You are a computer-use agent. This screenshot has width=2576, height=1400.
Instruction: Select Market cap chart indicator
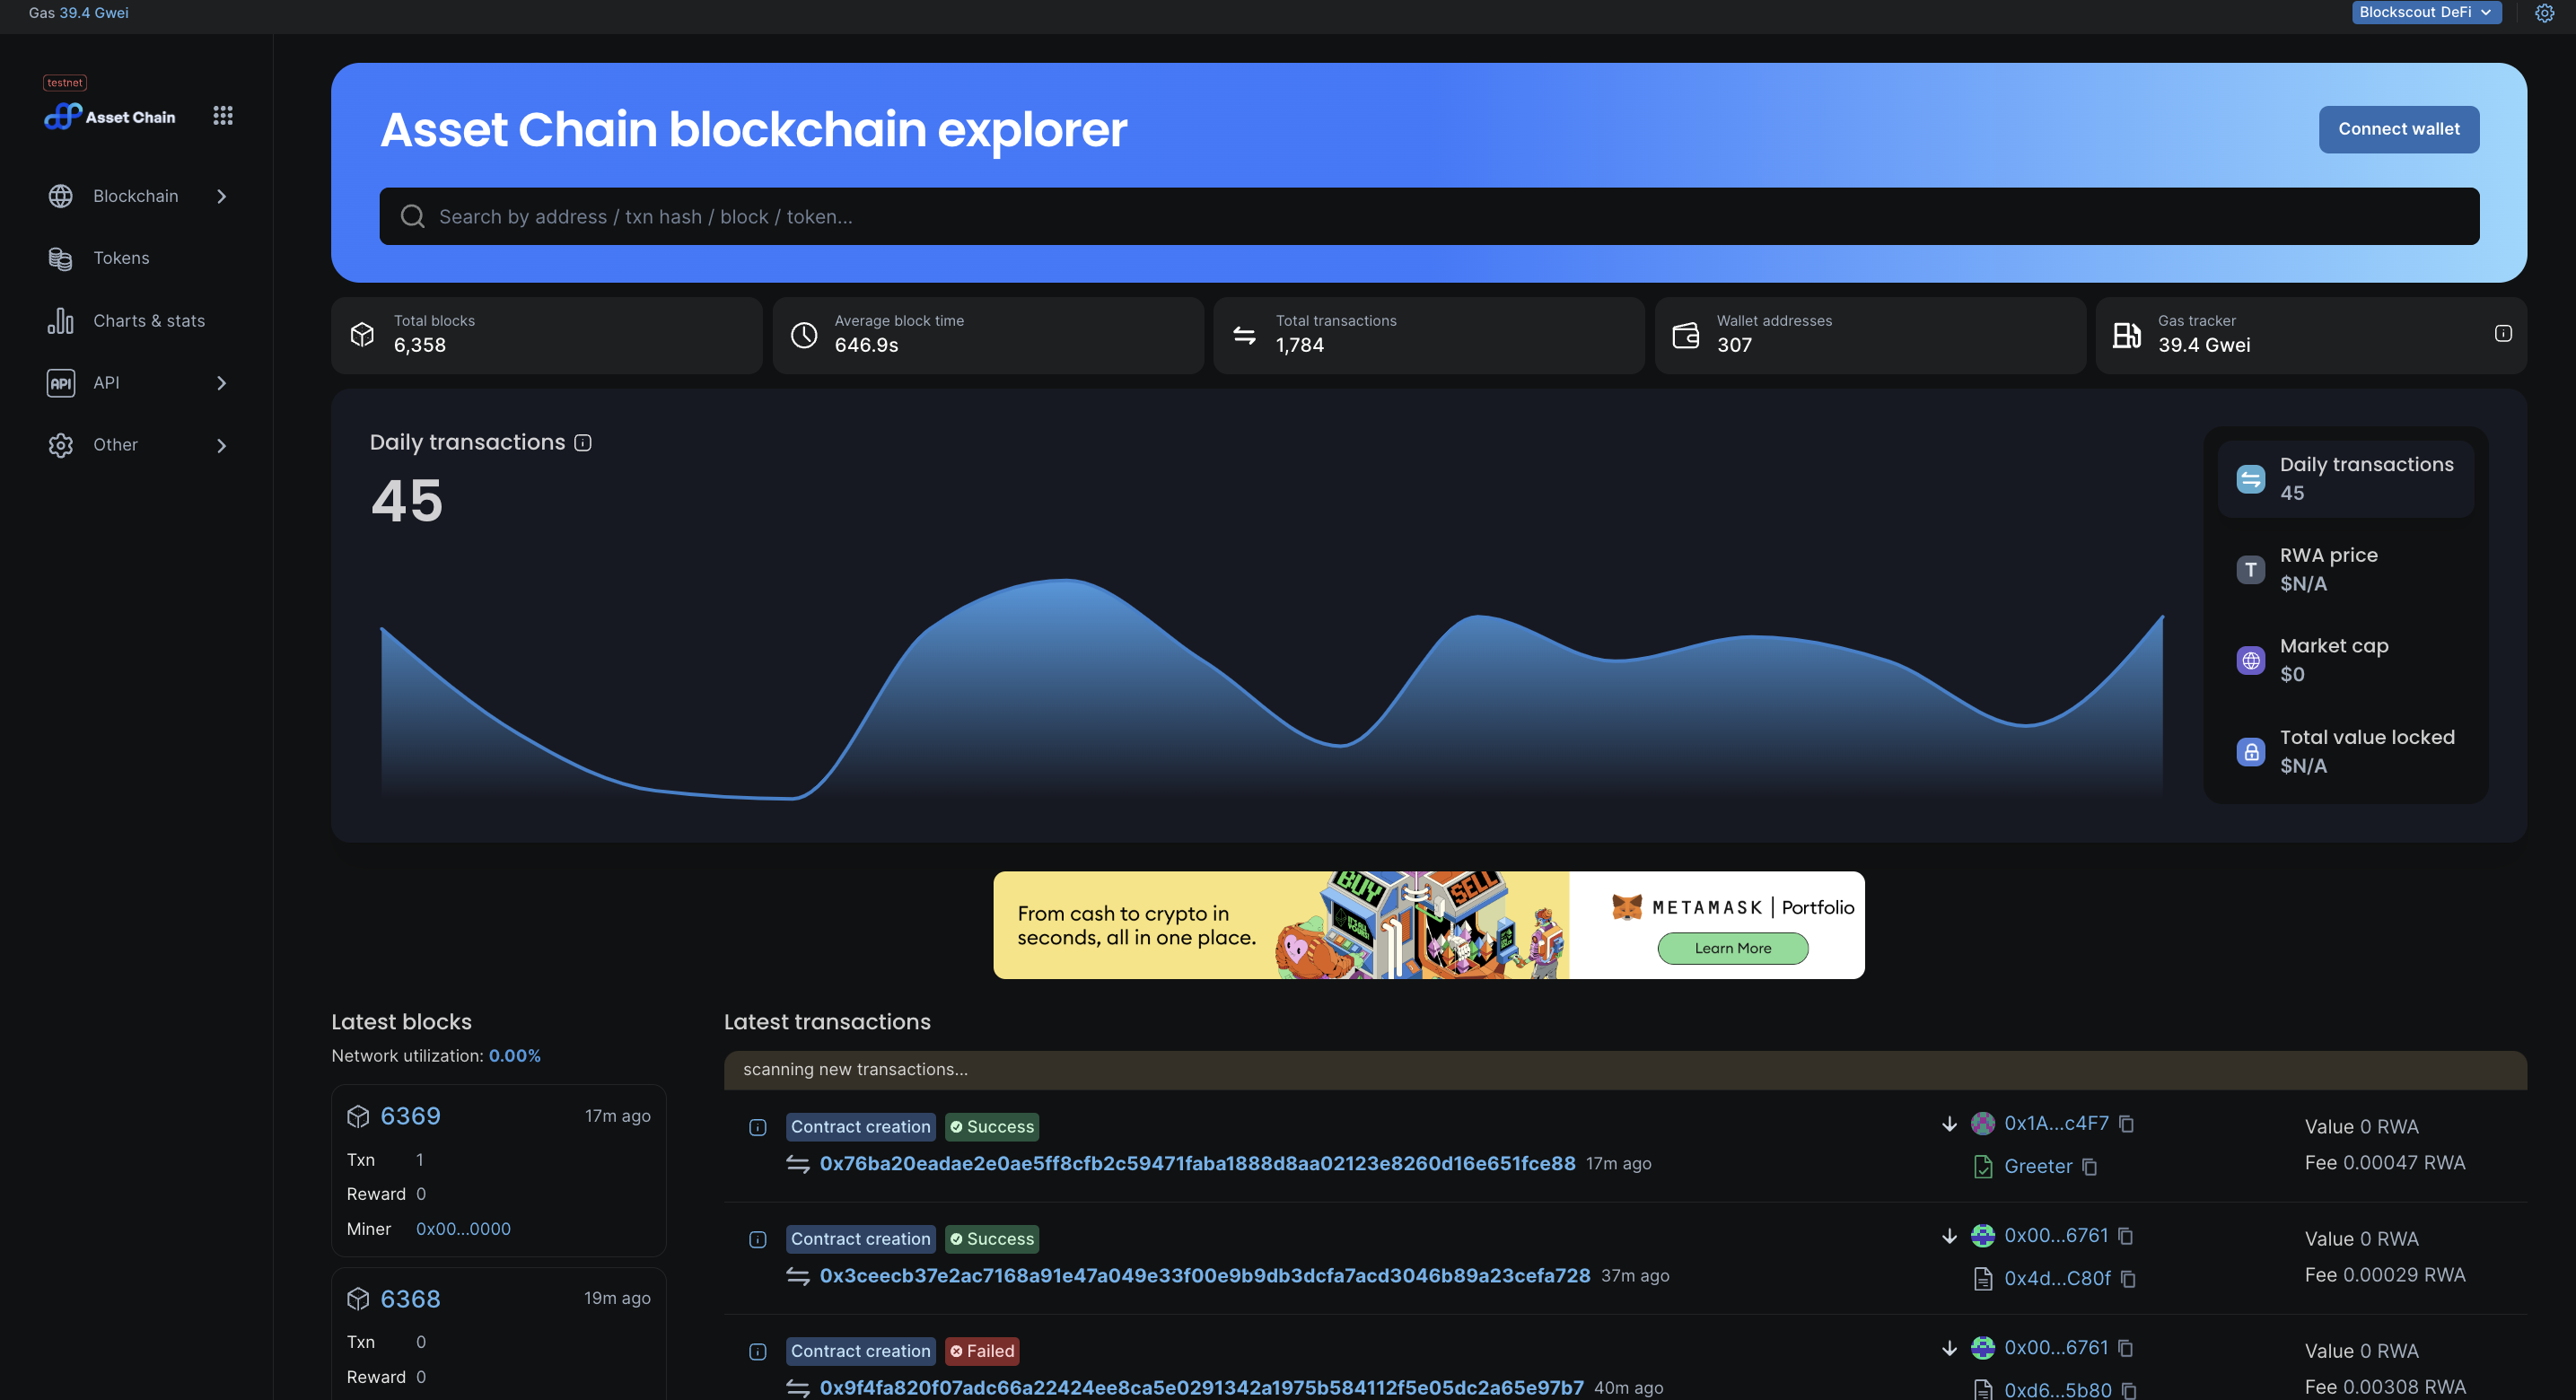pos(2345,660)
